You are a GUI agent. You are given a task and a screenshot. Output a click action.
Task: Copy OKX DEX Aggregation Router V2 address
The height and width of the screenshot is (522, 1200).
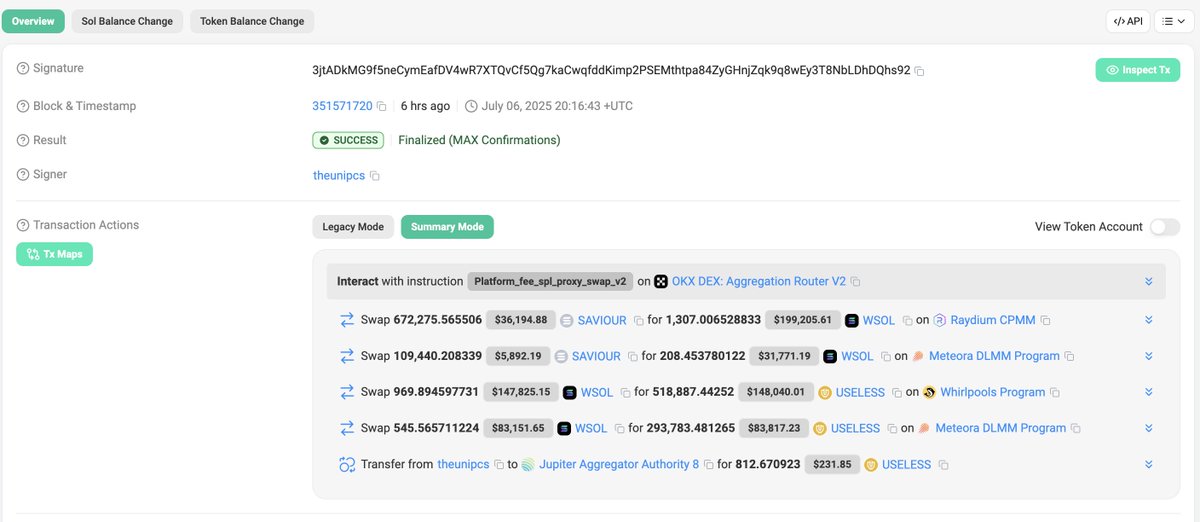click(855, 282)
